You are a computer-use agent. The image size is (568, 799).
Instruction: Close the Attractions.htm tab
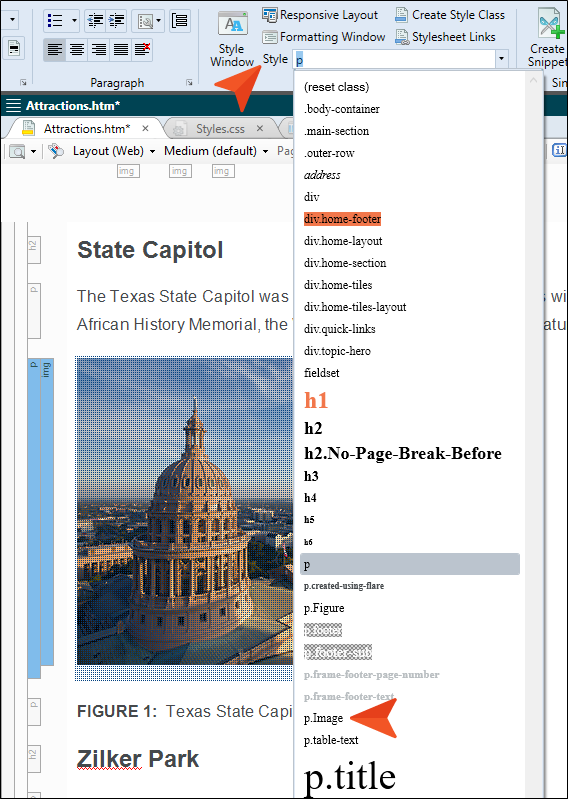tap(146, 128)
